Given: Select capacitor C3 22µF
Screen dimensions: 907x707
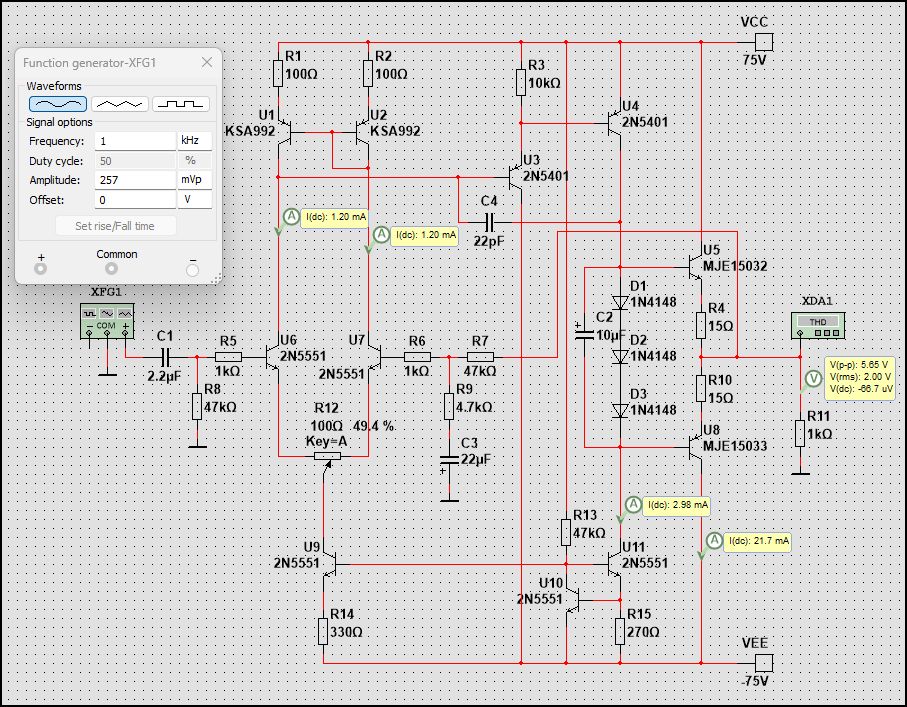Looking at the screenshot, I should tap(449, 461).
